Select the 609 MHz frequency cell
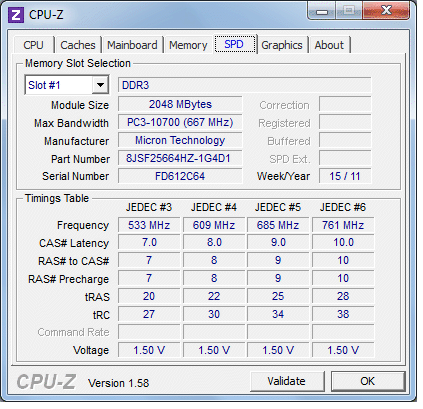The image size is (423, 409). (x=214, y=225)
